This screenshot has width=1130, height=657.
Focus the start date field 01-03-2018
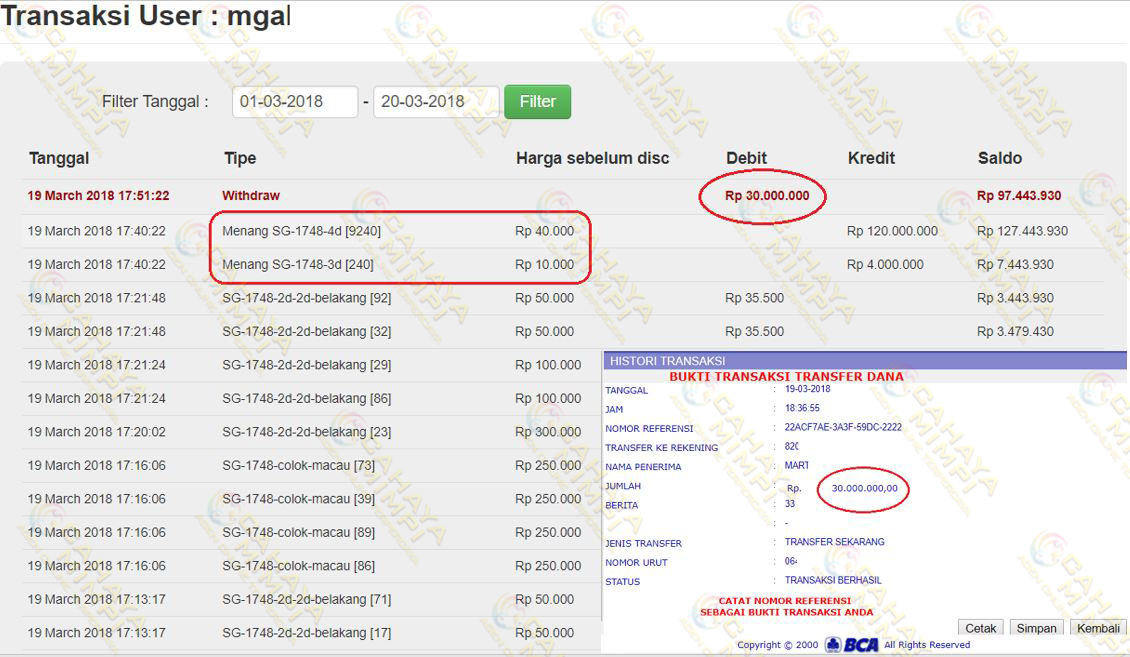click(x=295, y=102)
